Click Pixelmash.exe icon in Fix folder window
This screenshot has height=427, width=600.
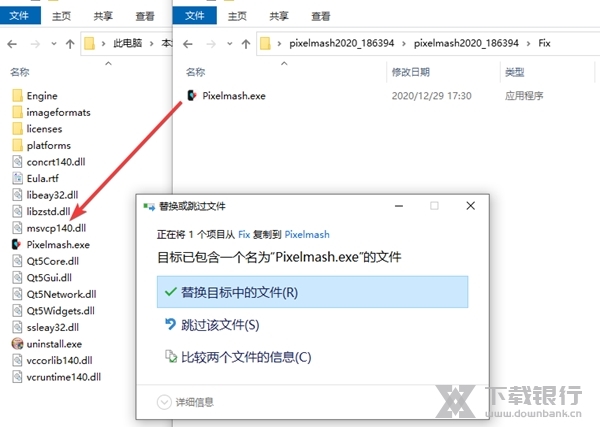[x=192, y=96]
